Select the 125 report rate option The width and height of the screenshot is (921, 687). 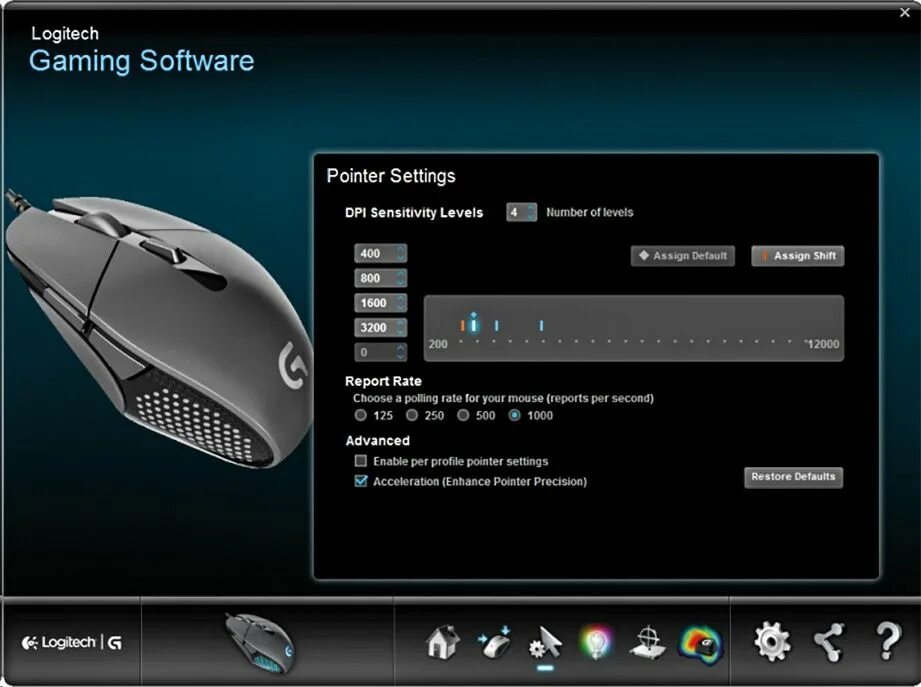361,415
